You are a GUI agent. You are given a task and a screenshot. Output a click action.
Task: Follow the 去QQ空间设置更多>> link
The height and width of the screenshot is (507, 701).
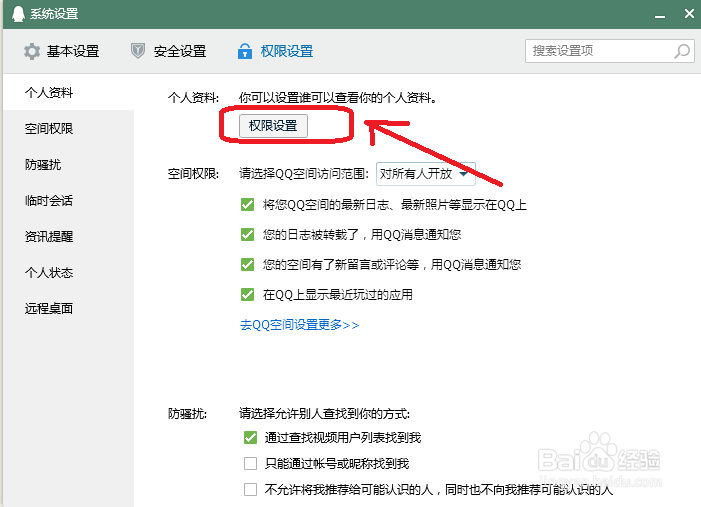300,325
